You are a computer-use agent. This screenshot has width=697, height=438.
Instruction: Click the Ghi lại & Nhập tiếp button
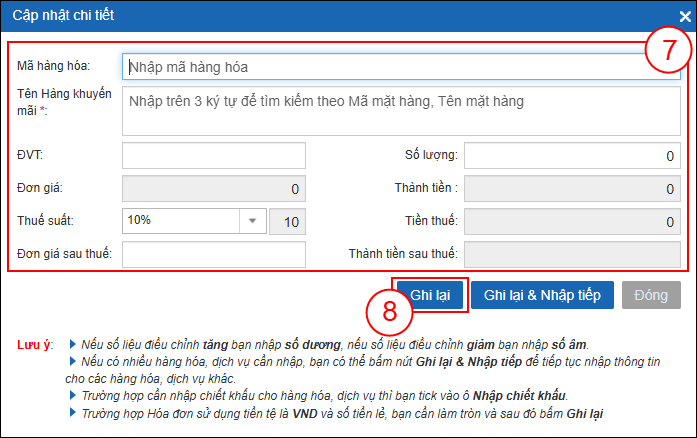pyautogui.click(x=541, y=295)
